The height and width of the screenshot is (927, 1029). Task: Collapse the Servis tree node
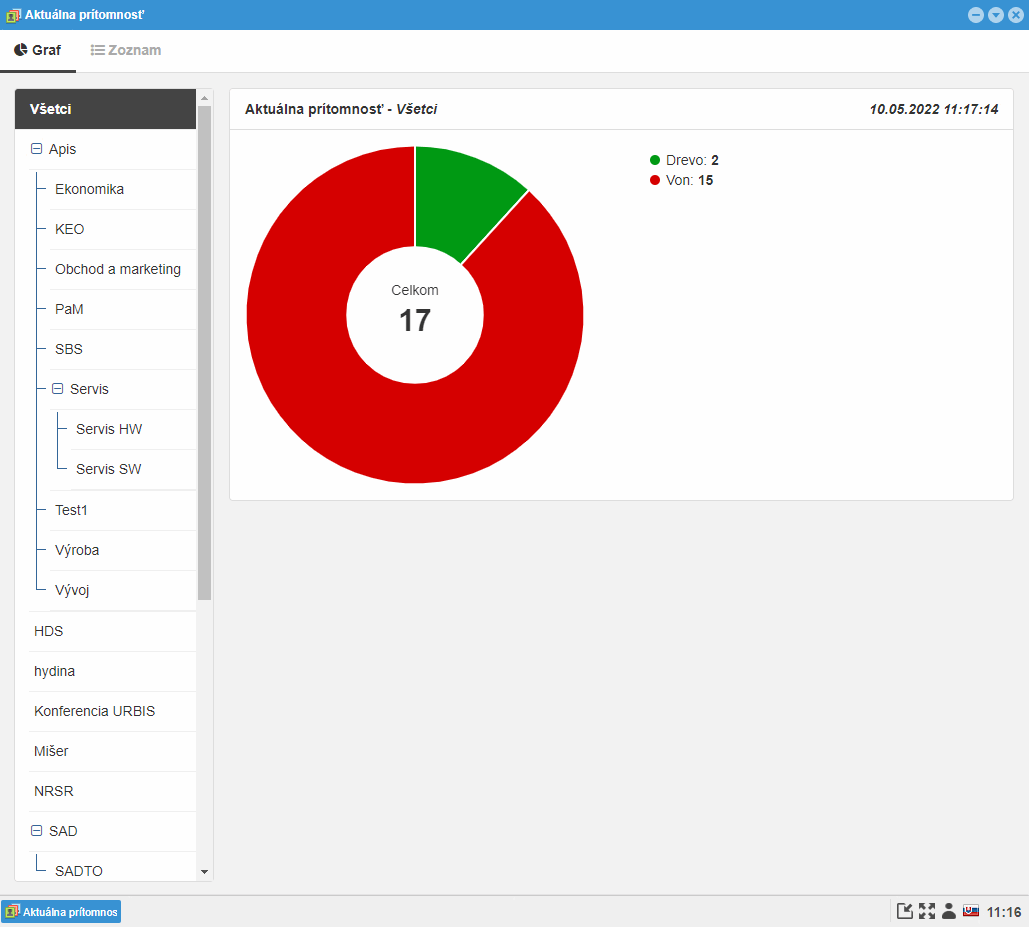click(x=57, y=389)
